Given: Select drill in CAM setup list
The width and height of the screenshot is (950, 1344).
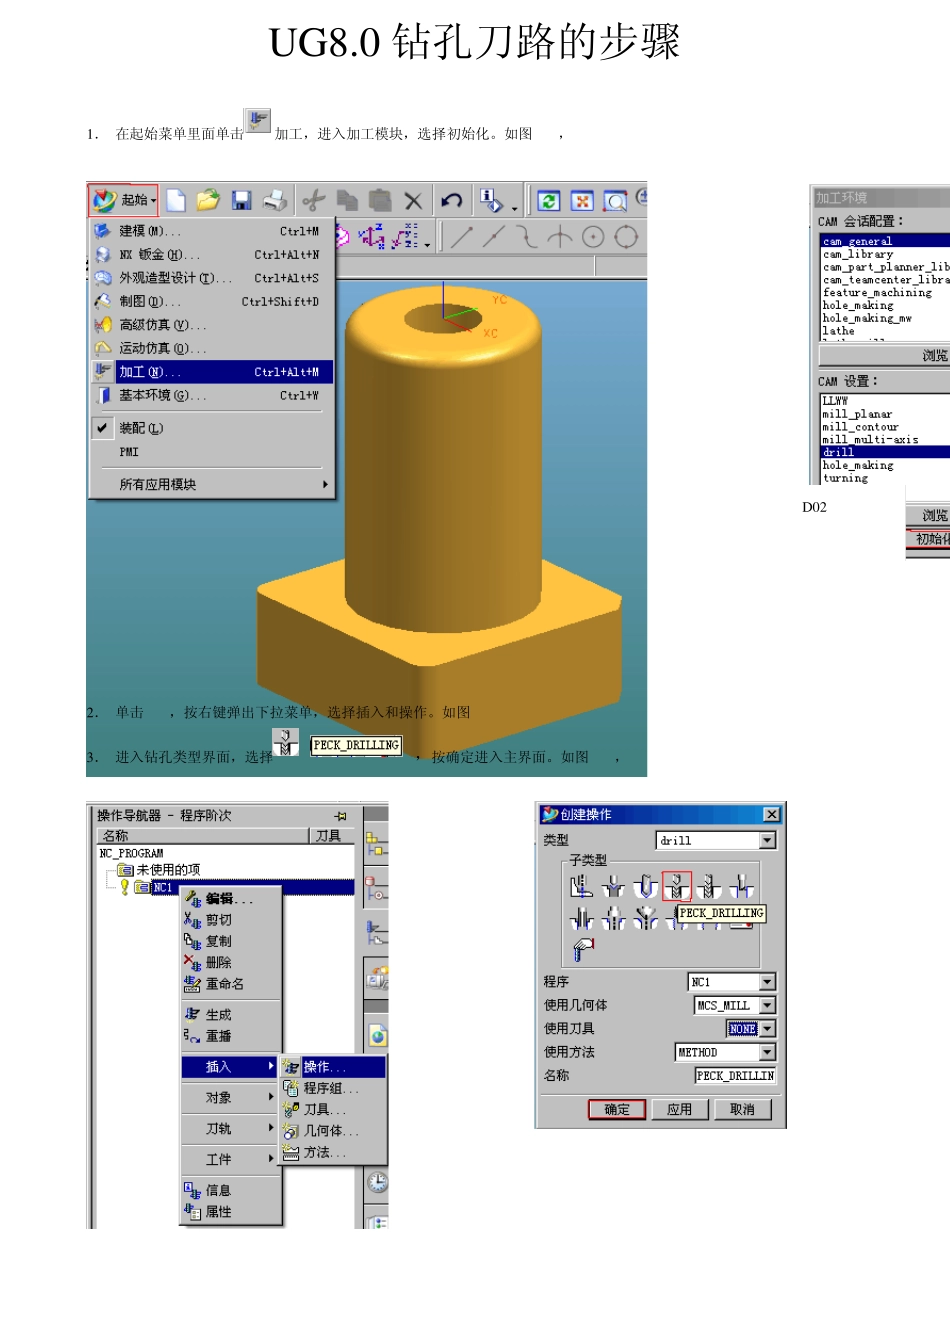Looking at the screenshot, I should [884, 452].
